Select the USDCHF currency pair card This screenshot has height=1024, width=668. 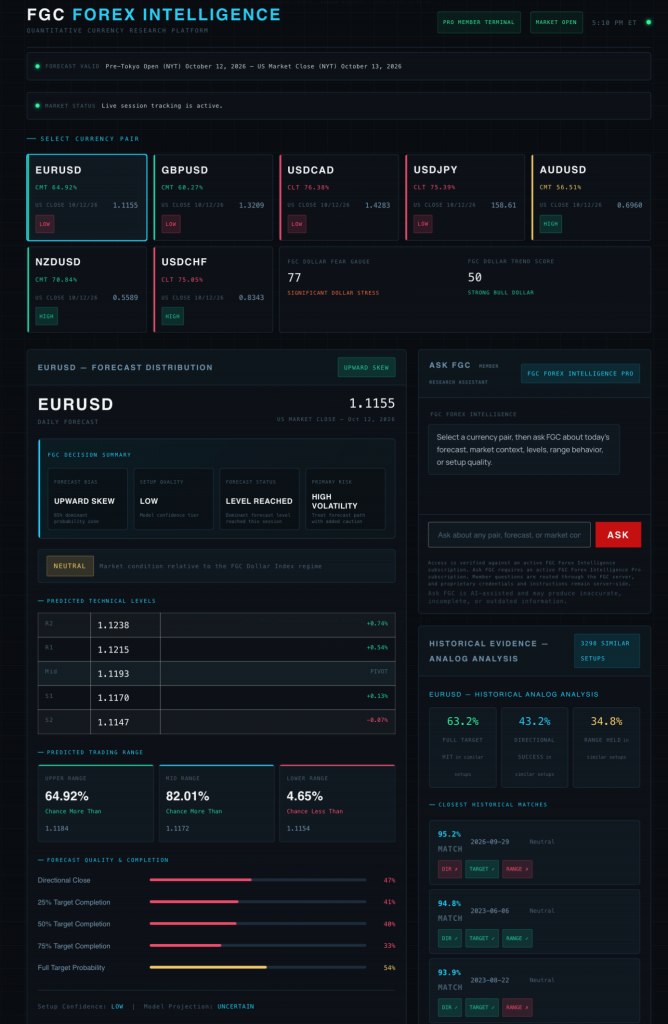click(213, 289)
